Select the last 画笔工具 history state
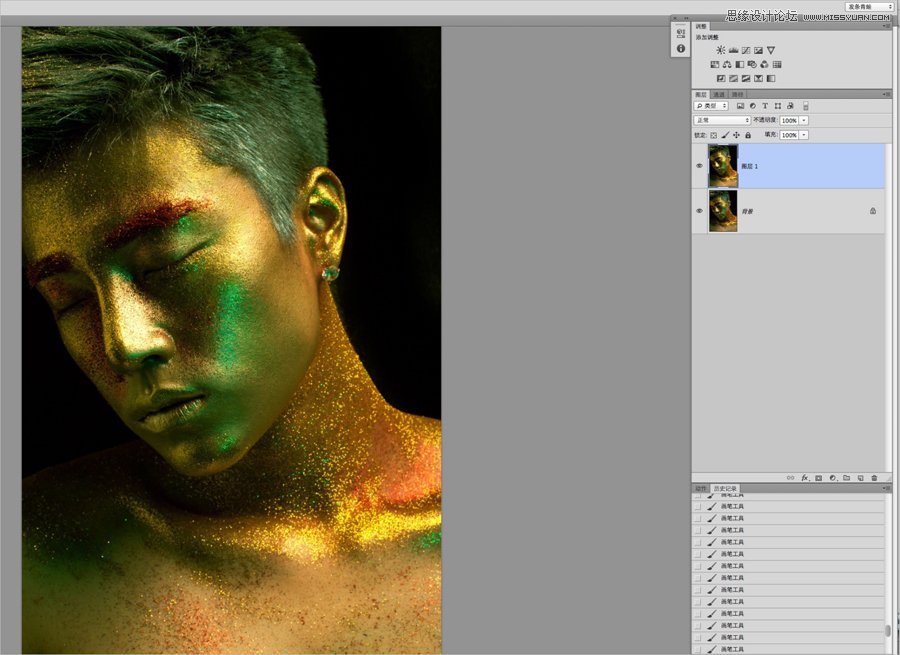This screenshot has width=900, height=655. pos(733,648)
